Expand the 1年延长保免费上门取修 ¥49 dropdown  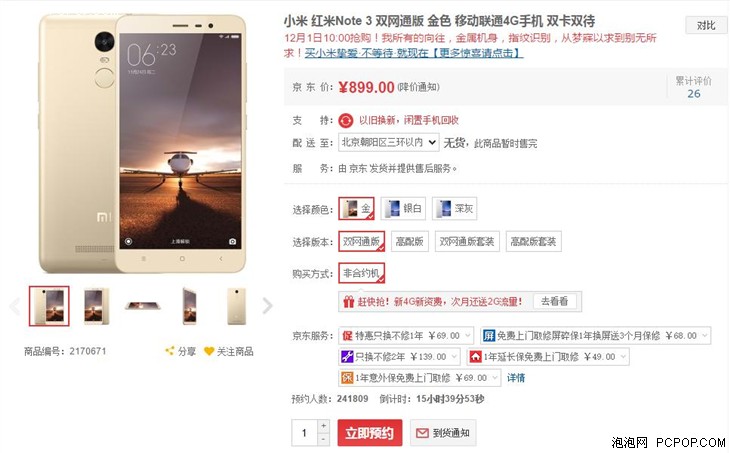[548, 357]
